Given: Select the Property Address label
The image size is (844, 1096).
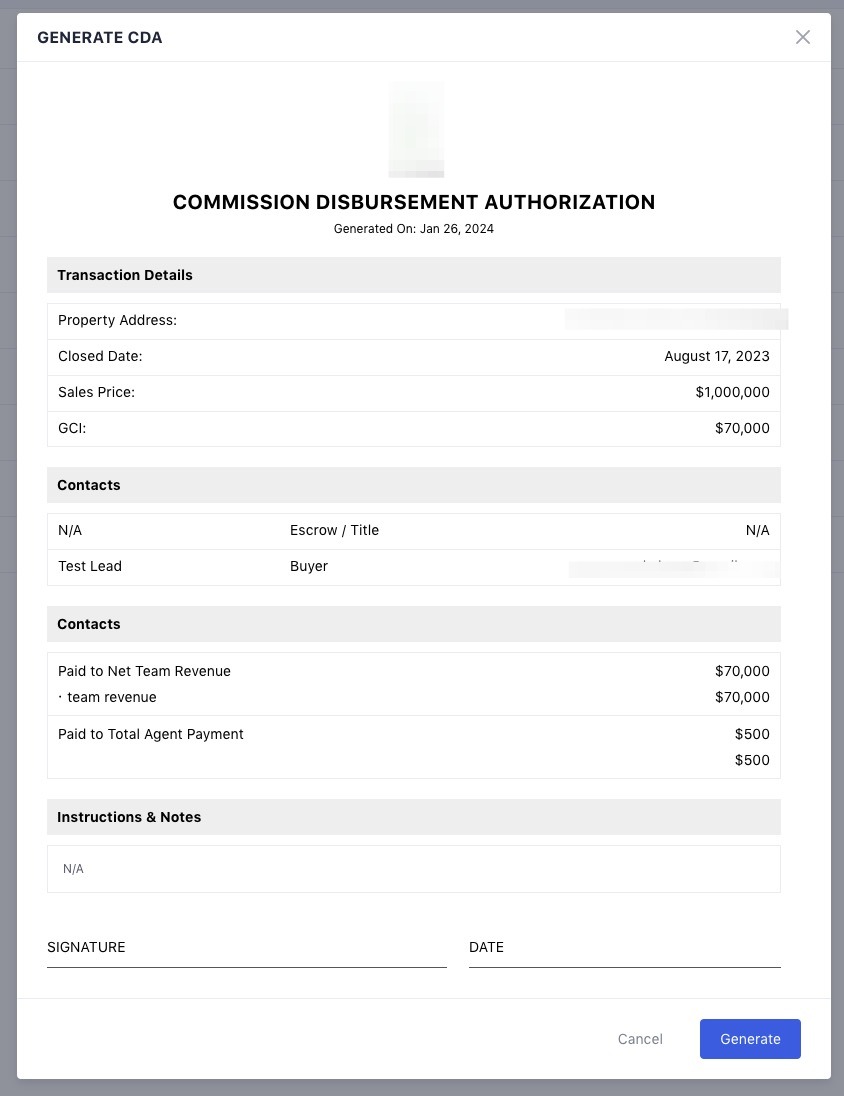Looking at the screenshot, I should pyautogui.click(x=117, y=321).
